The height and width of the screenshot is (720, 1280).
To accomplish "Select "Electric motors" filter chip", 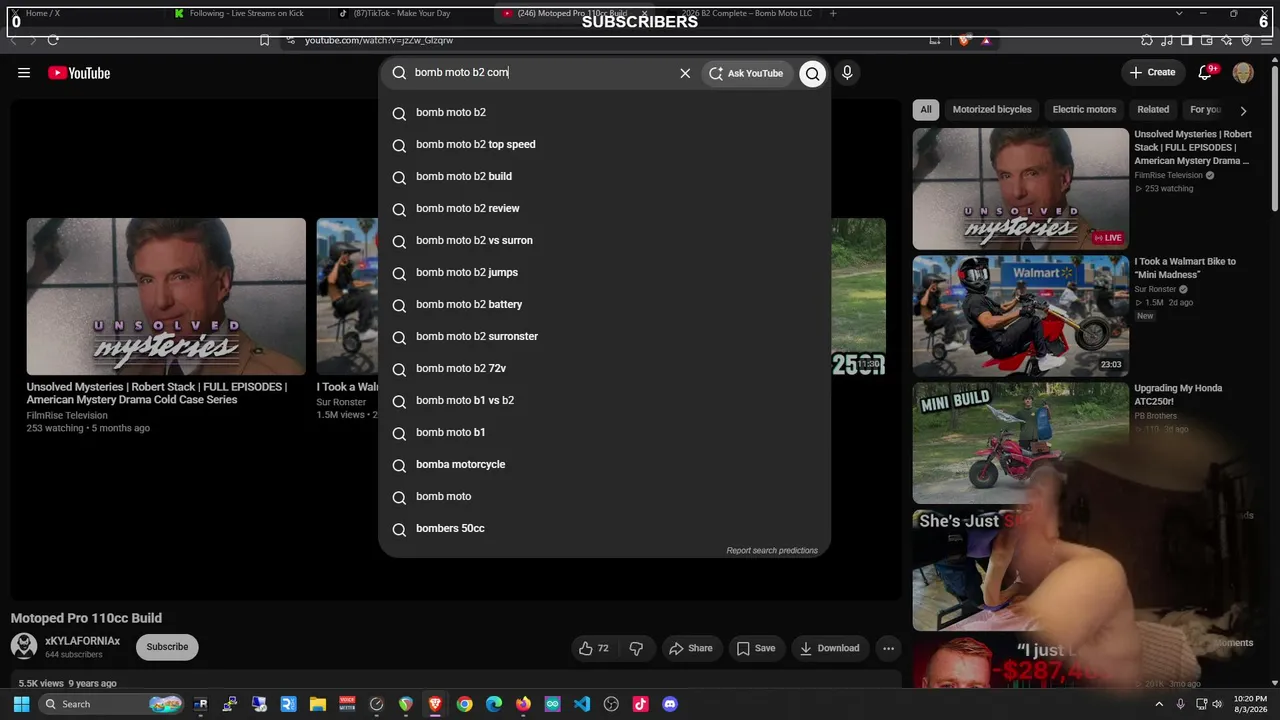I will tap(1084, 110).
